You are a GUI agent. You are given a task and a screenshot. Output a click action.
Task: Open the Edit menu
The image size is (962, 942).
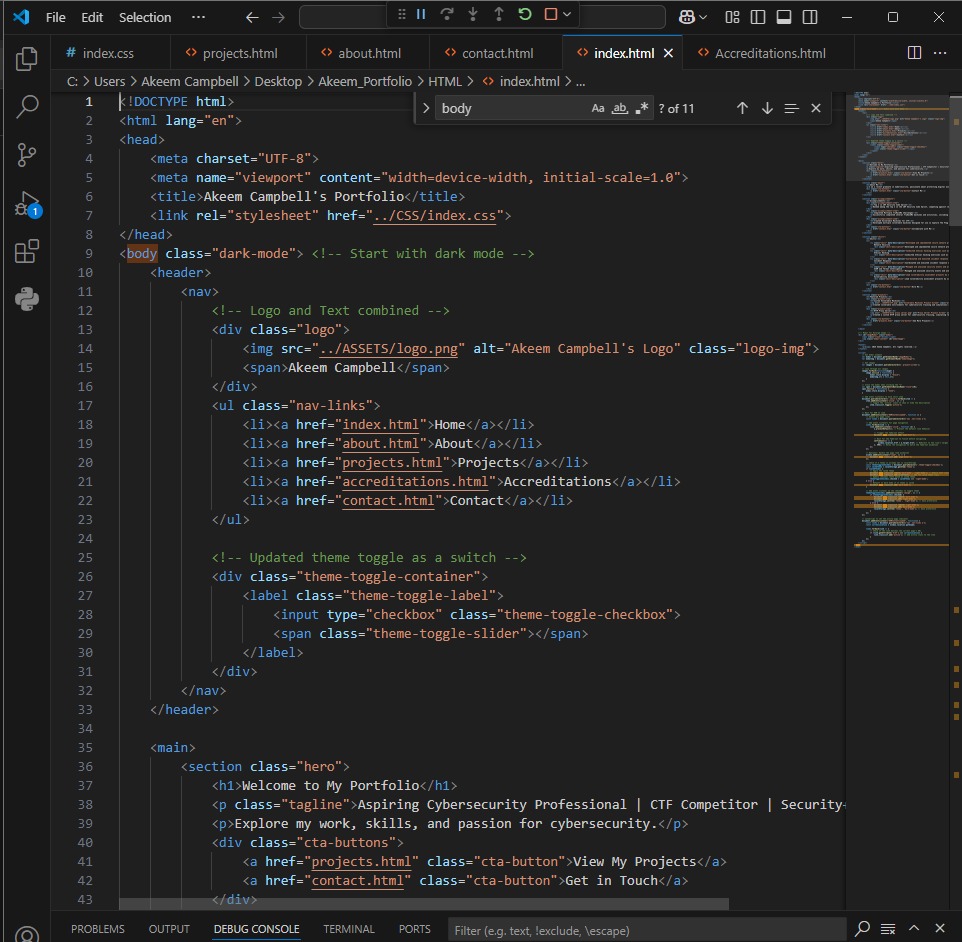coord(92,17)
